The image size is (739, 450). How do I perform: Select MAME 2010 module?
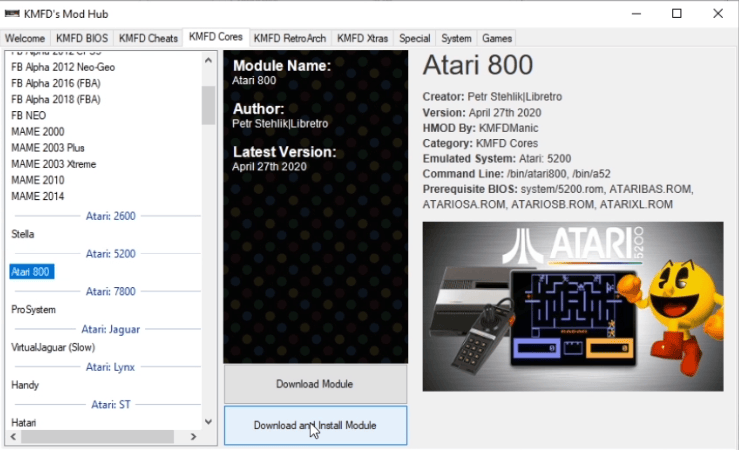tap(38, 180)
